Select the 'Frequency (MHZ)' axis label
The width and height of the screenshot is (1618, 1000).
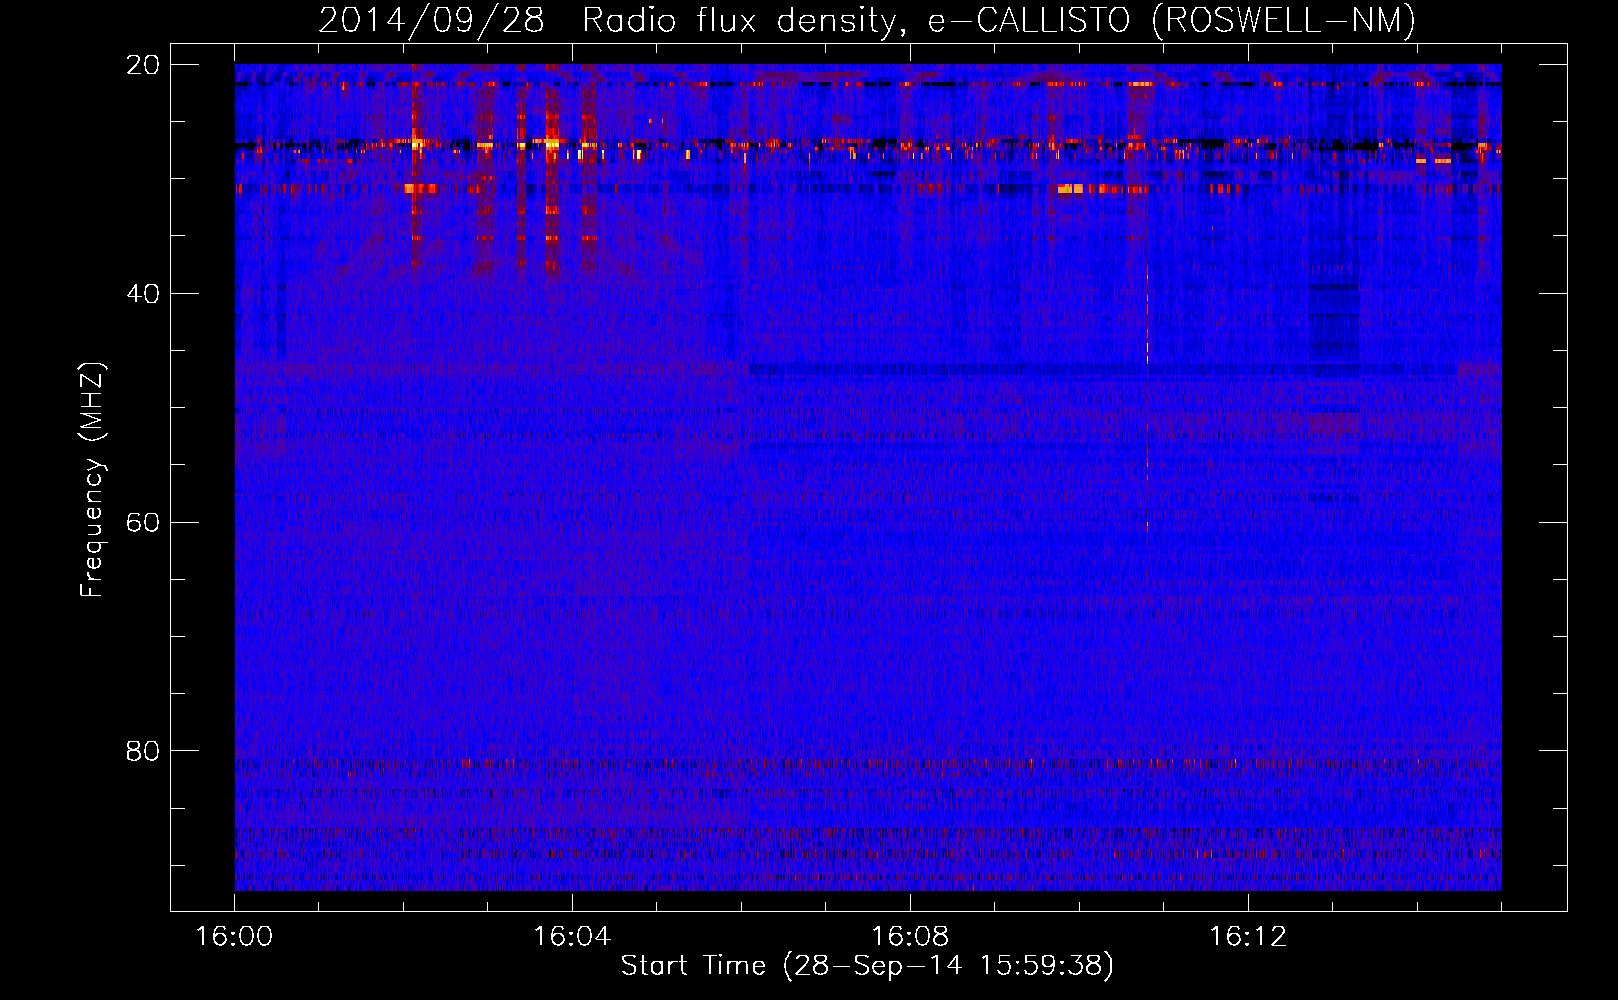coord(91,479)
